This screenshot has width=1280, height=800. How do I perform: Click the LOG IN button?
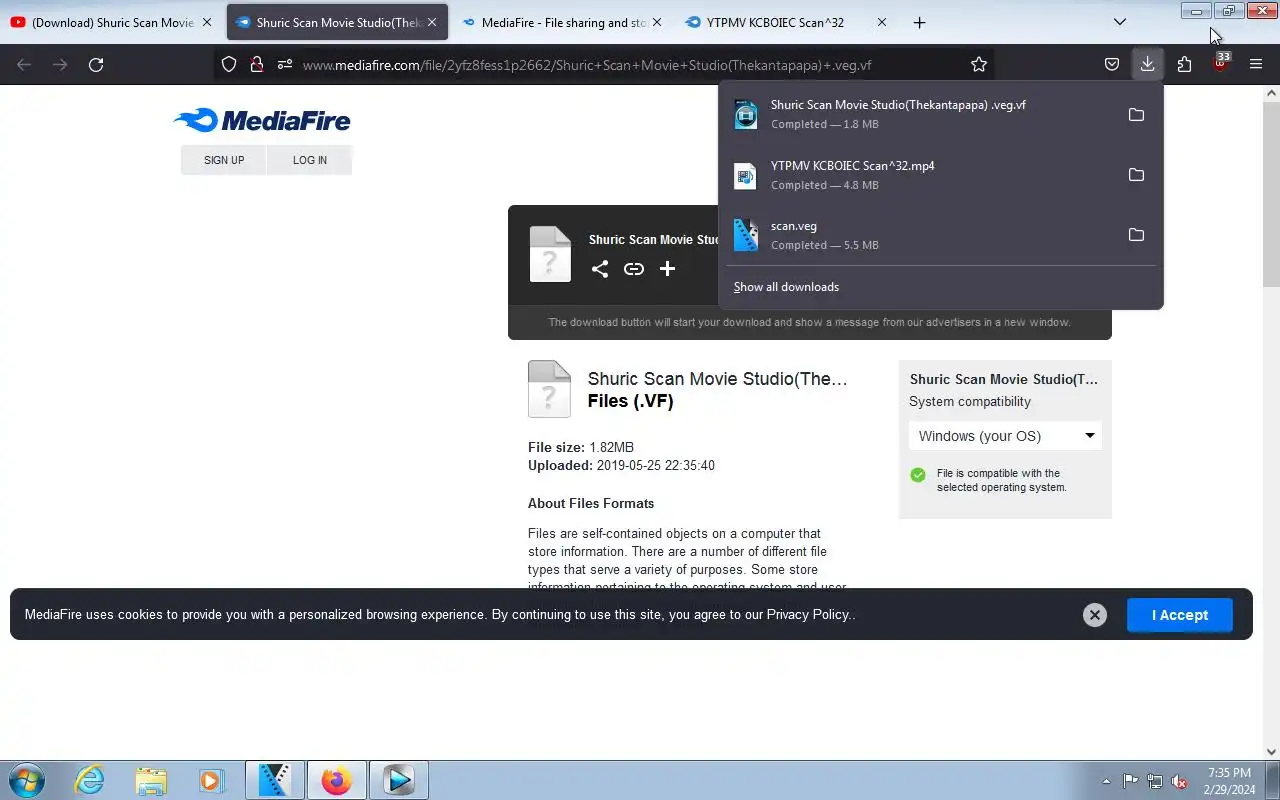310,160
